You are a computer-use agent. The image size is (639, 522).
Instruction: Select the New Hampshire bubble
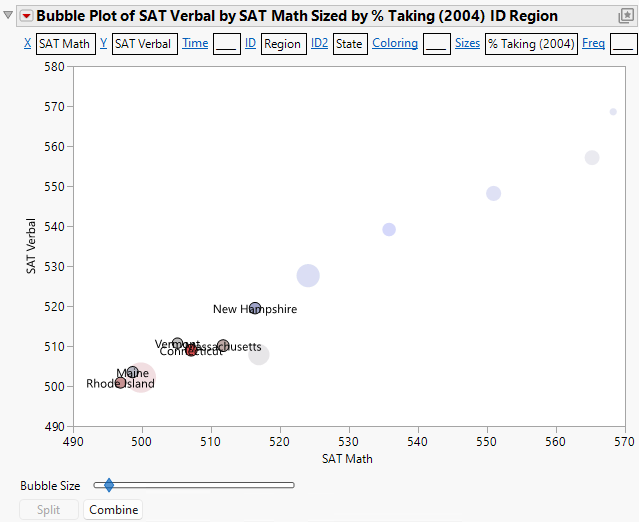255,308
